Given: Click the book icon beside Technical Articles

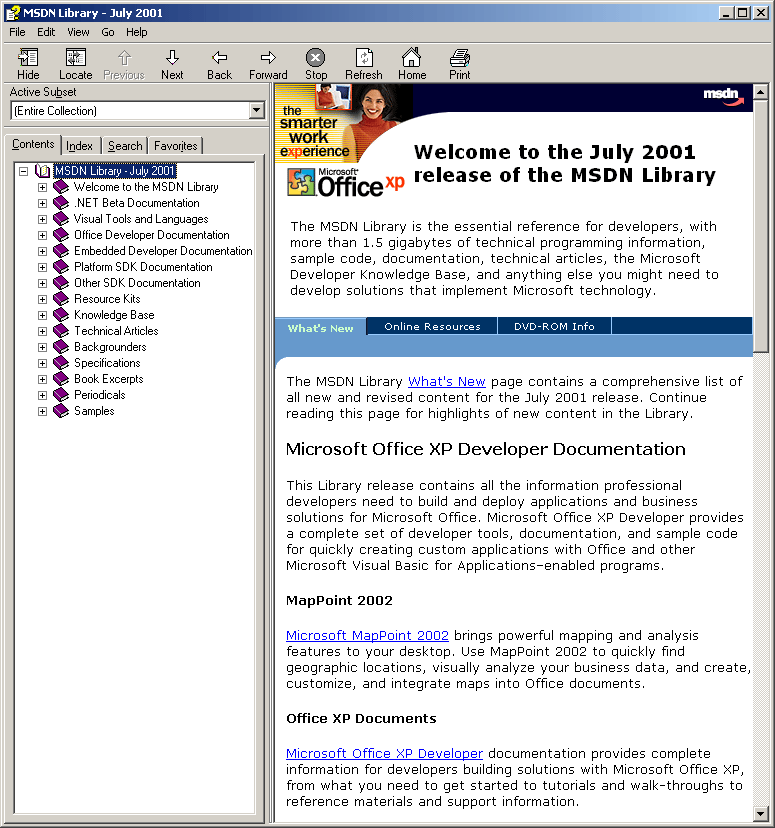Looking at the screenshot, I should pos(61,331).
